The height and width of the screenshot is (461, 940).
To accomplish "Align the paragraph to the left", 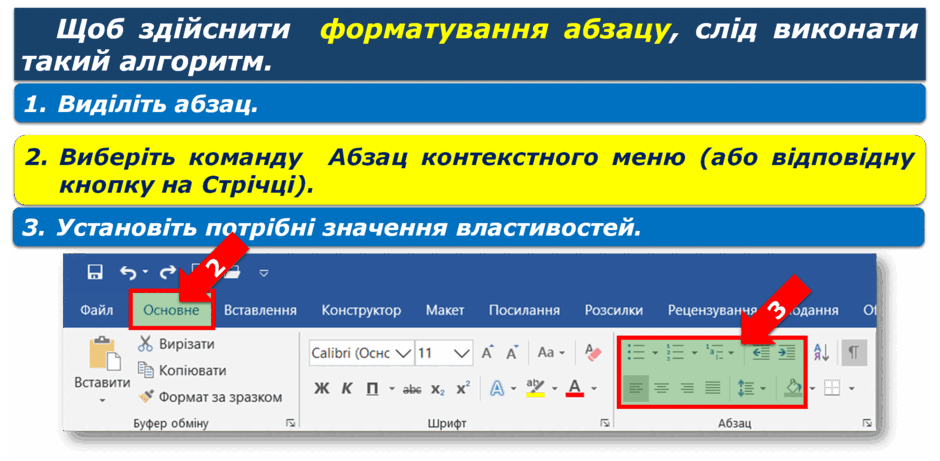I will (x=636, y=388).
